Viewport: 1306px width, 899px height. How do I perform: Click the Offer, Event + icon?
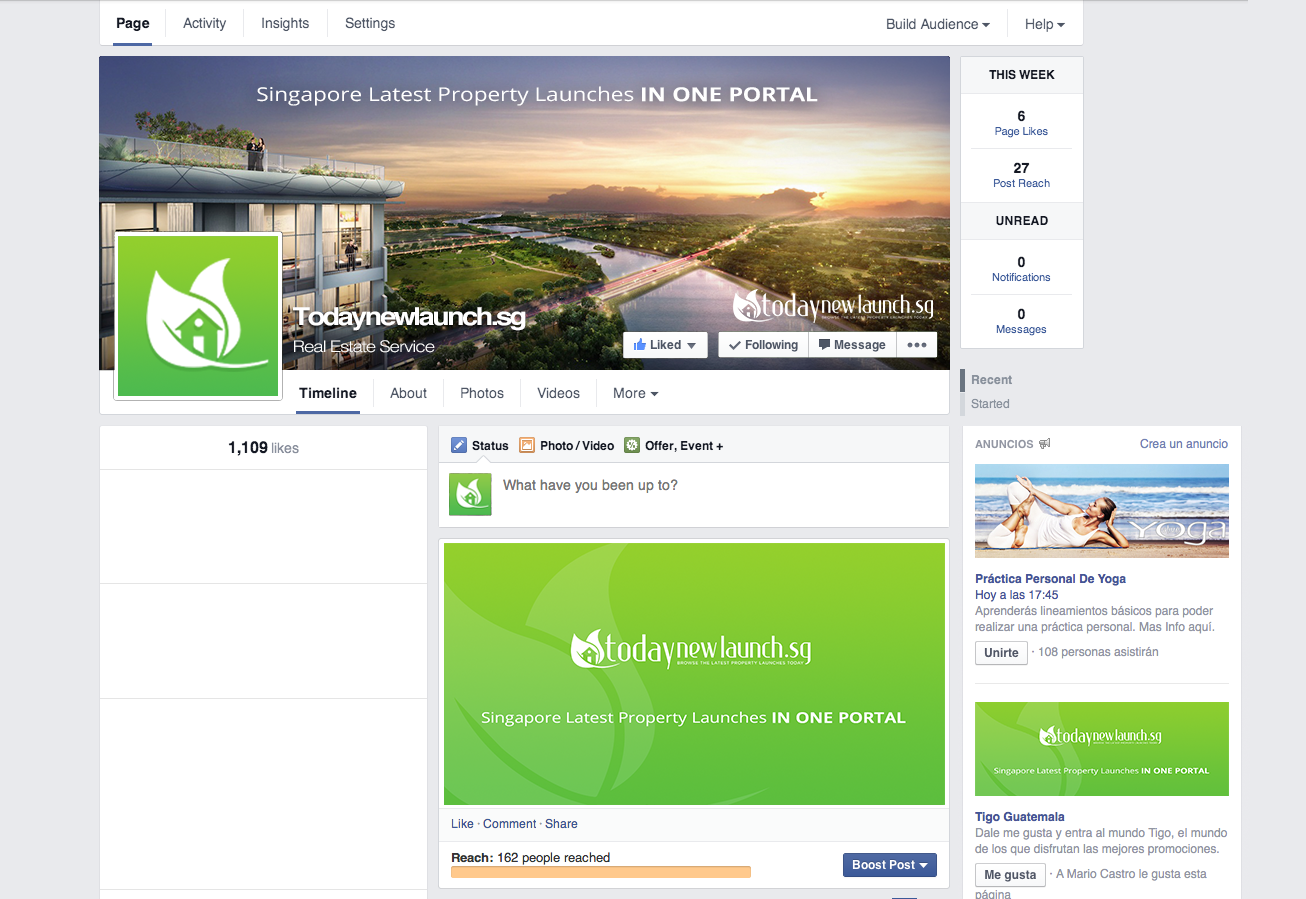(x=632, y=445)
